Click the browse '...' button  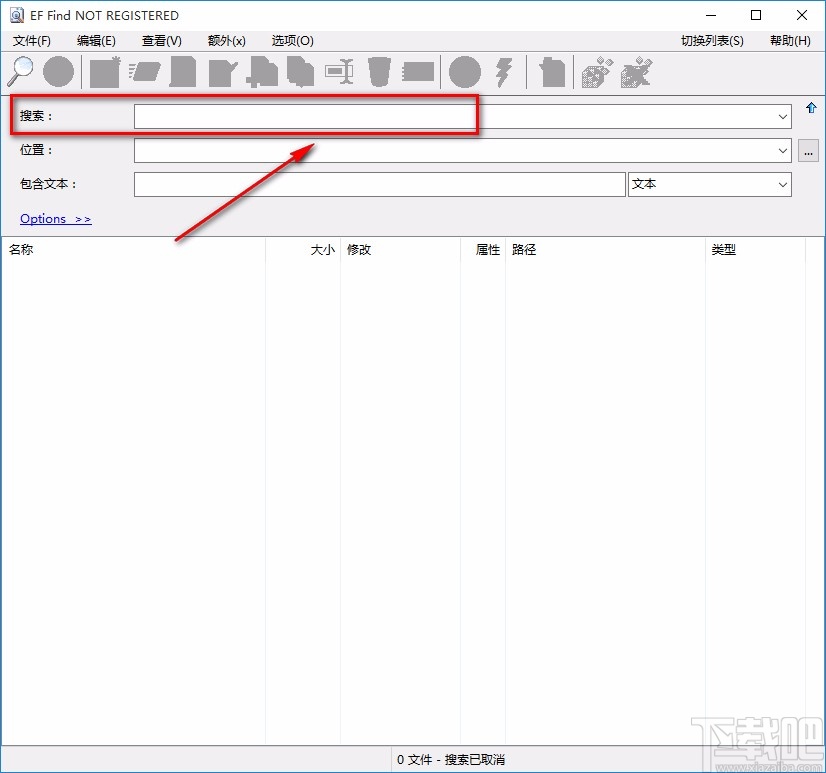pyautogui.click(x=808, y=151)
